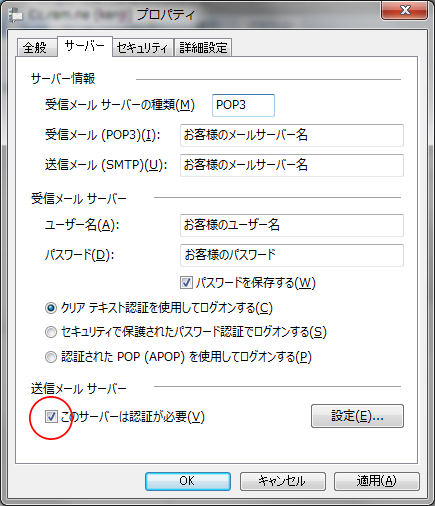435x506 pixels.
Task: Select the サーバー tab
Action: coord(85,46)
